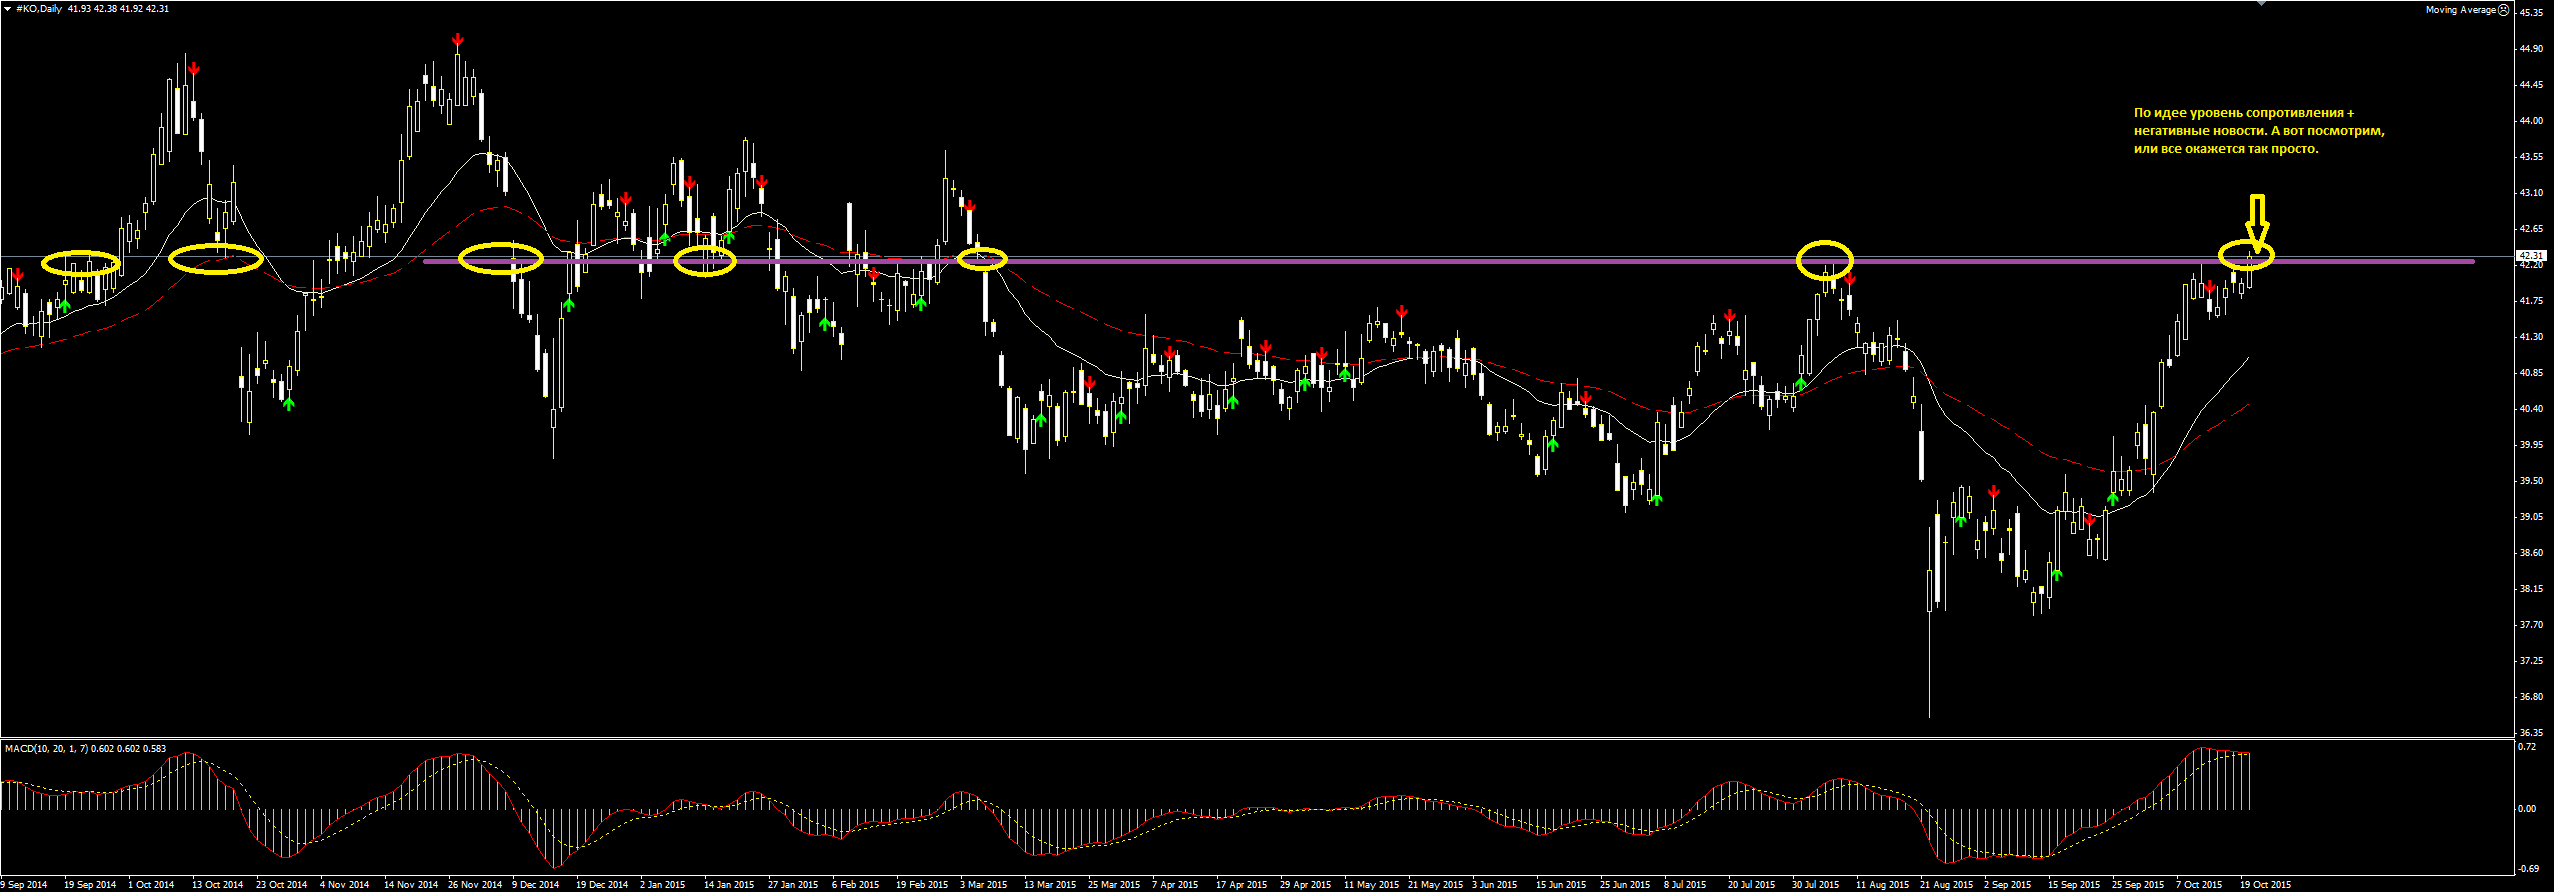Click the 39.05 price scale label
The width and height of the screenshot is (2554, 892).
pyautogui.click(x=2531, y=517)
